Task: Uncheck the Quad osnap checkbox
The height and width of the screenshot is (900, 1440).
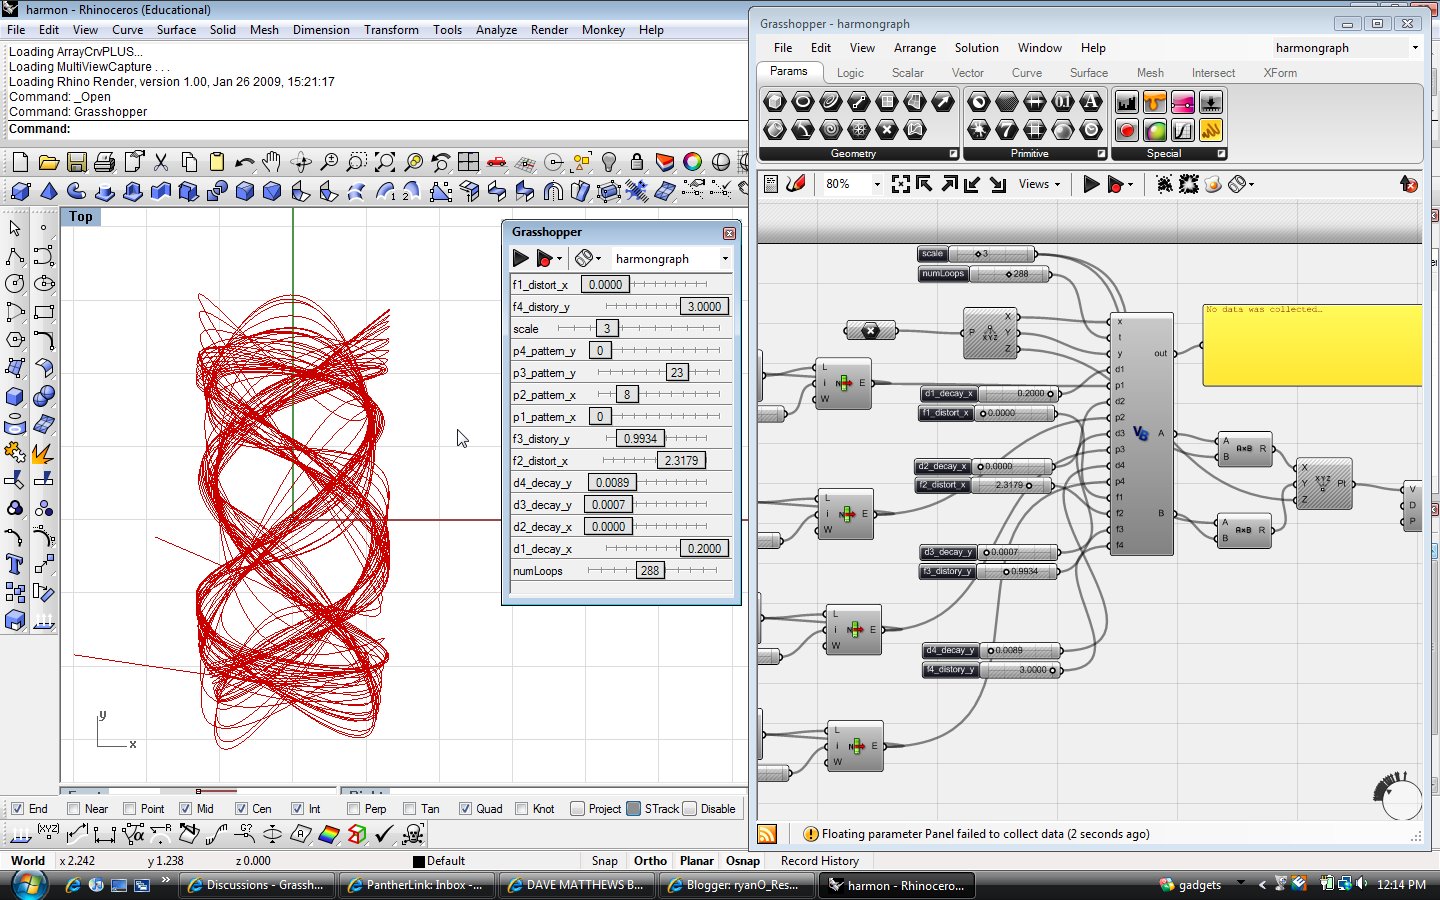Action: [x=465, y=809]
